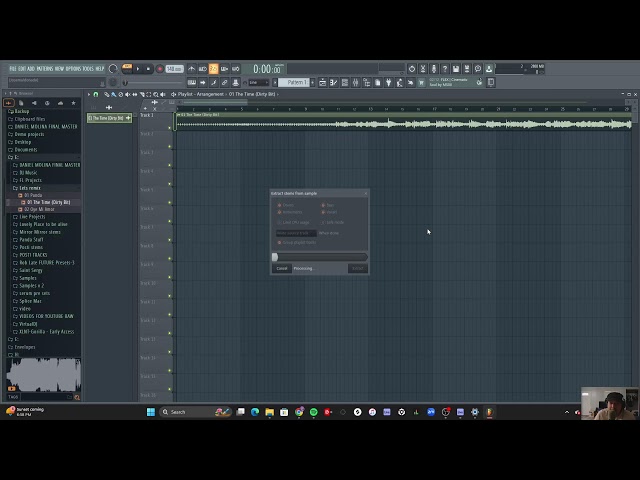Open the Edit menu
This screenshot has height=480, width=640.
(22, 69)
